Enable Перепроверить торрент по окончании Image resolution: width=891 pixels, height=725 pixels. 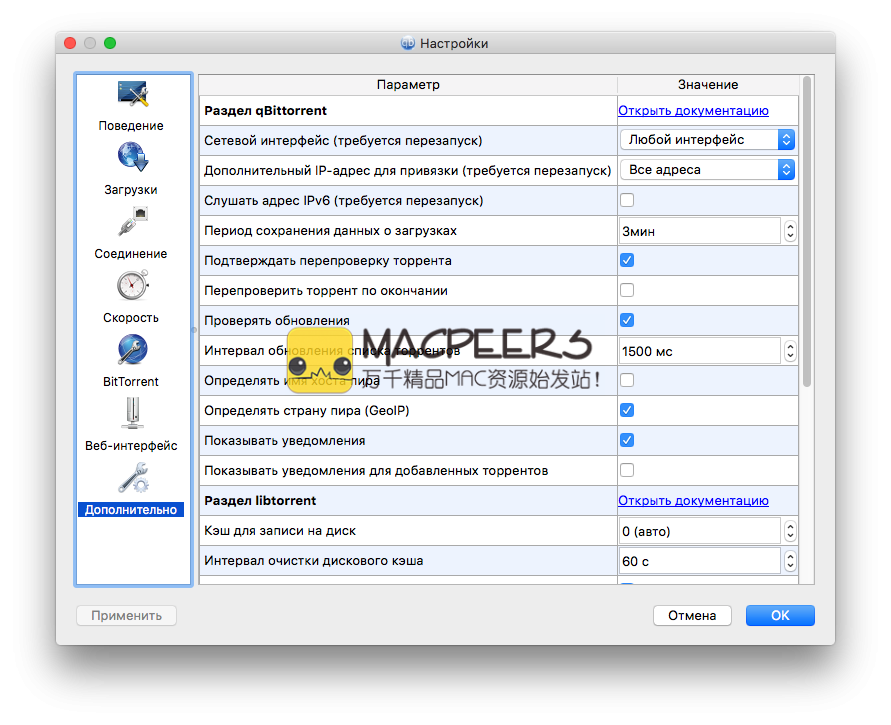[627, 290]
